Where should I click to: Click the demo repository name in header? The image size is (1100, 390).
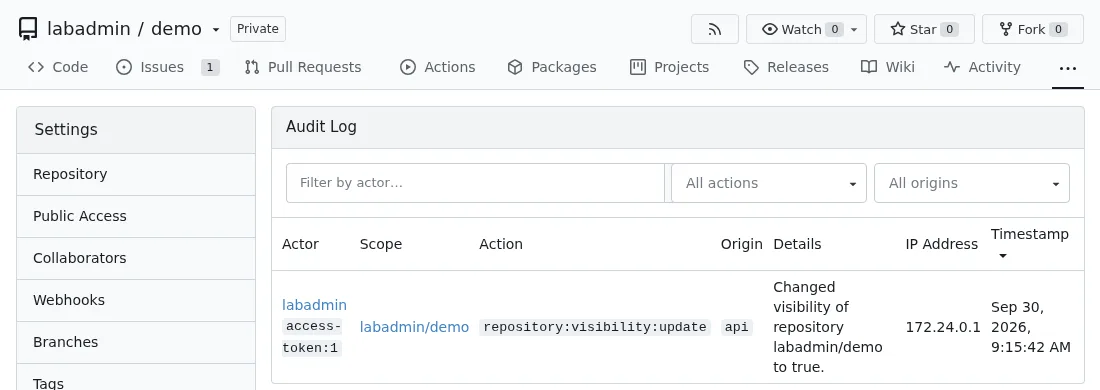(176, 29)
